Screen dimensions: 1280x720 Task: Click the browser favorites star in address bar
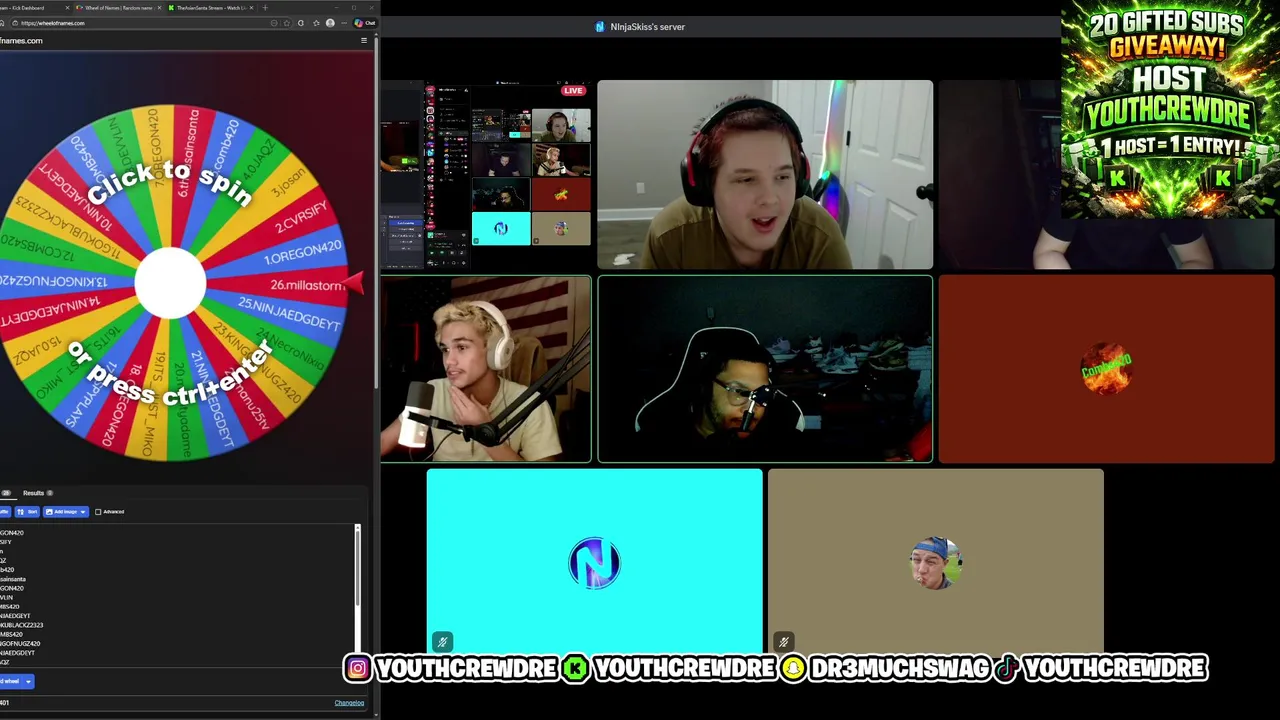click(287, 23)
